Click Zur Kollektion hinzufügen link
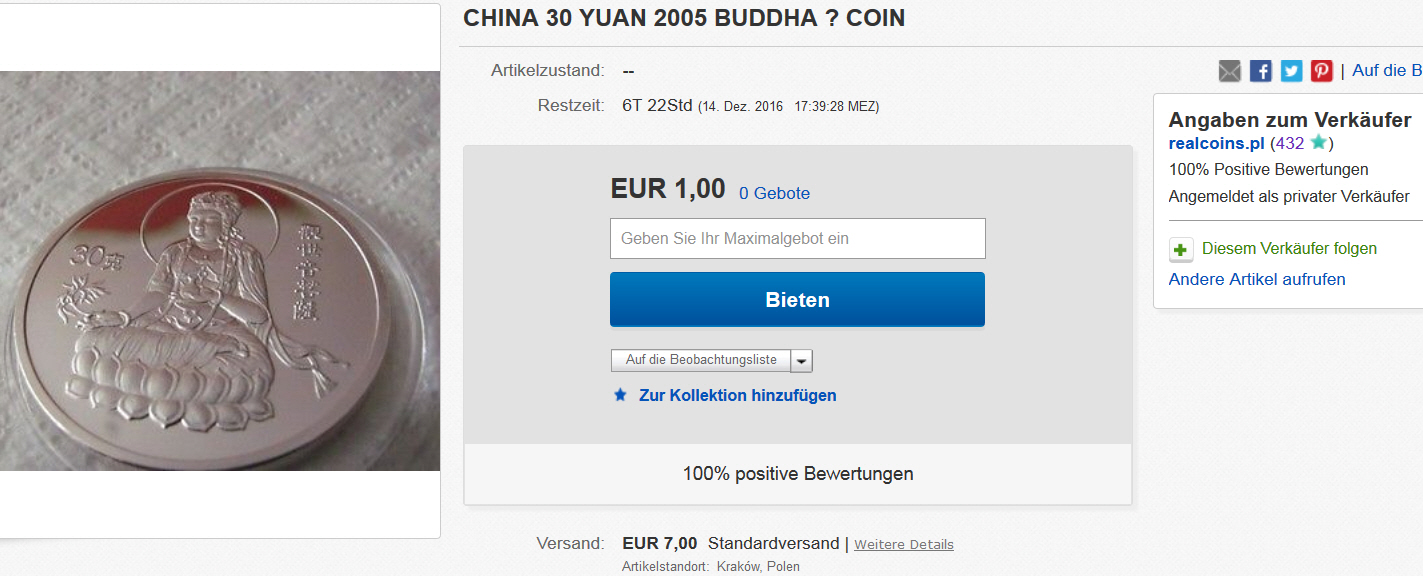 (738, 396)
